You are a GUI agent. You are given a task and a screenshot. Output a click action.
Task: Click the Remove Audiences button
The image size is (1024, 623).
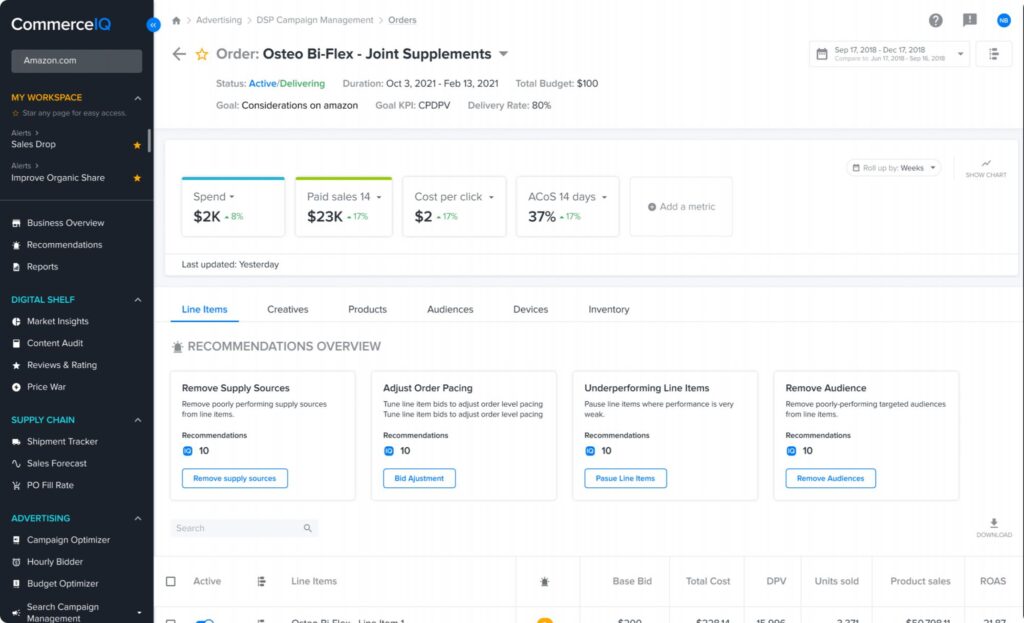[x=830, y=478]
